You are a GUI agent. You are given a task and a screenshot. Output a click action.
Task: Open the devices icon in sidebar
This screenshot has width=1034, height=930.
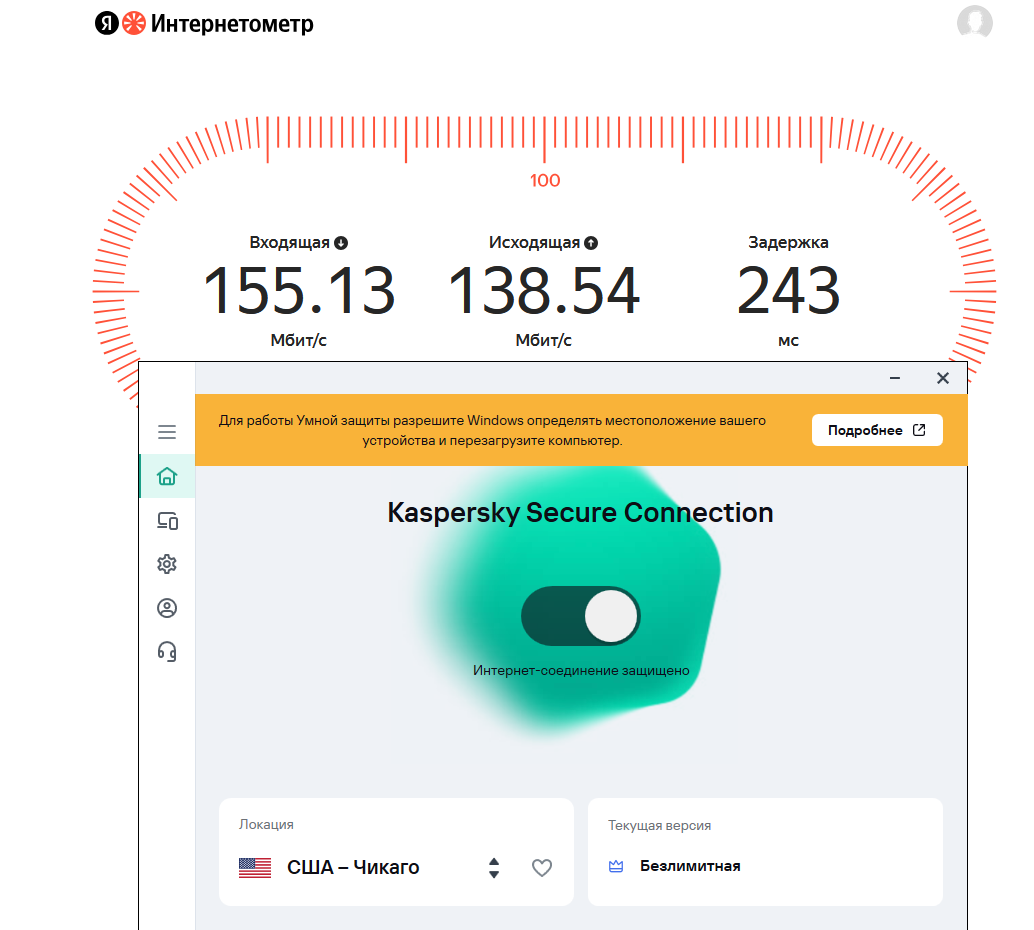click(x=167, y=521)
